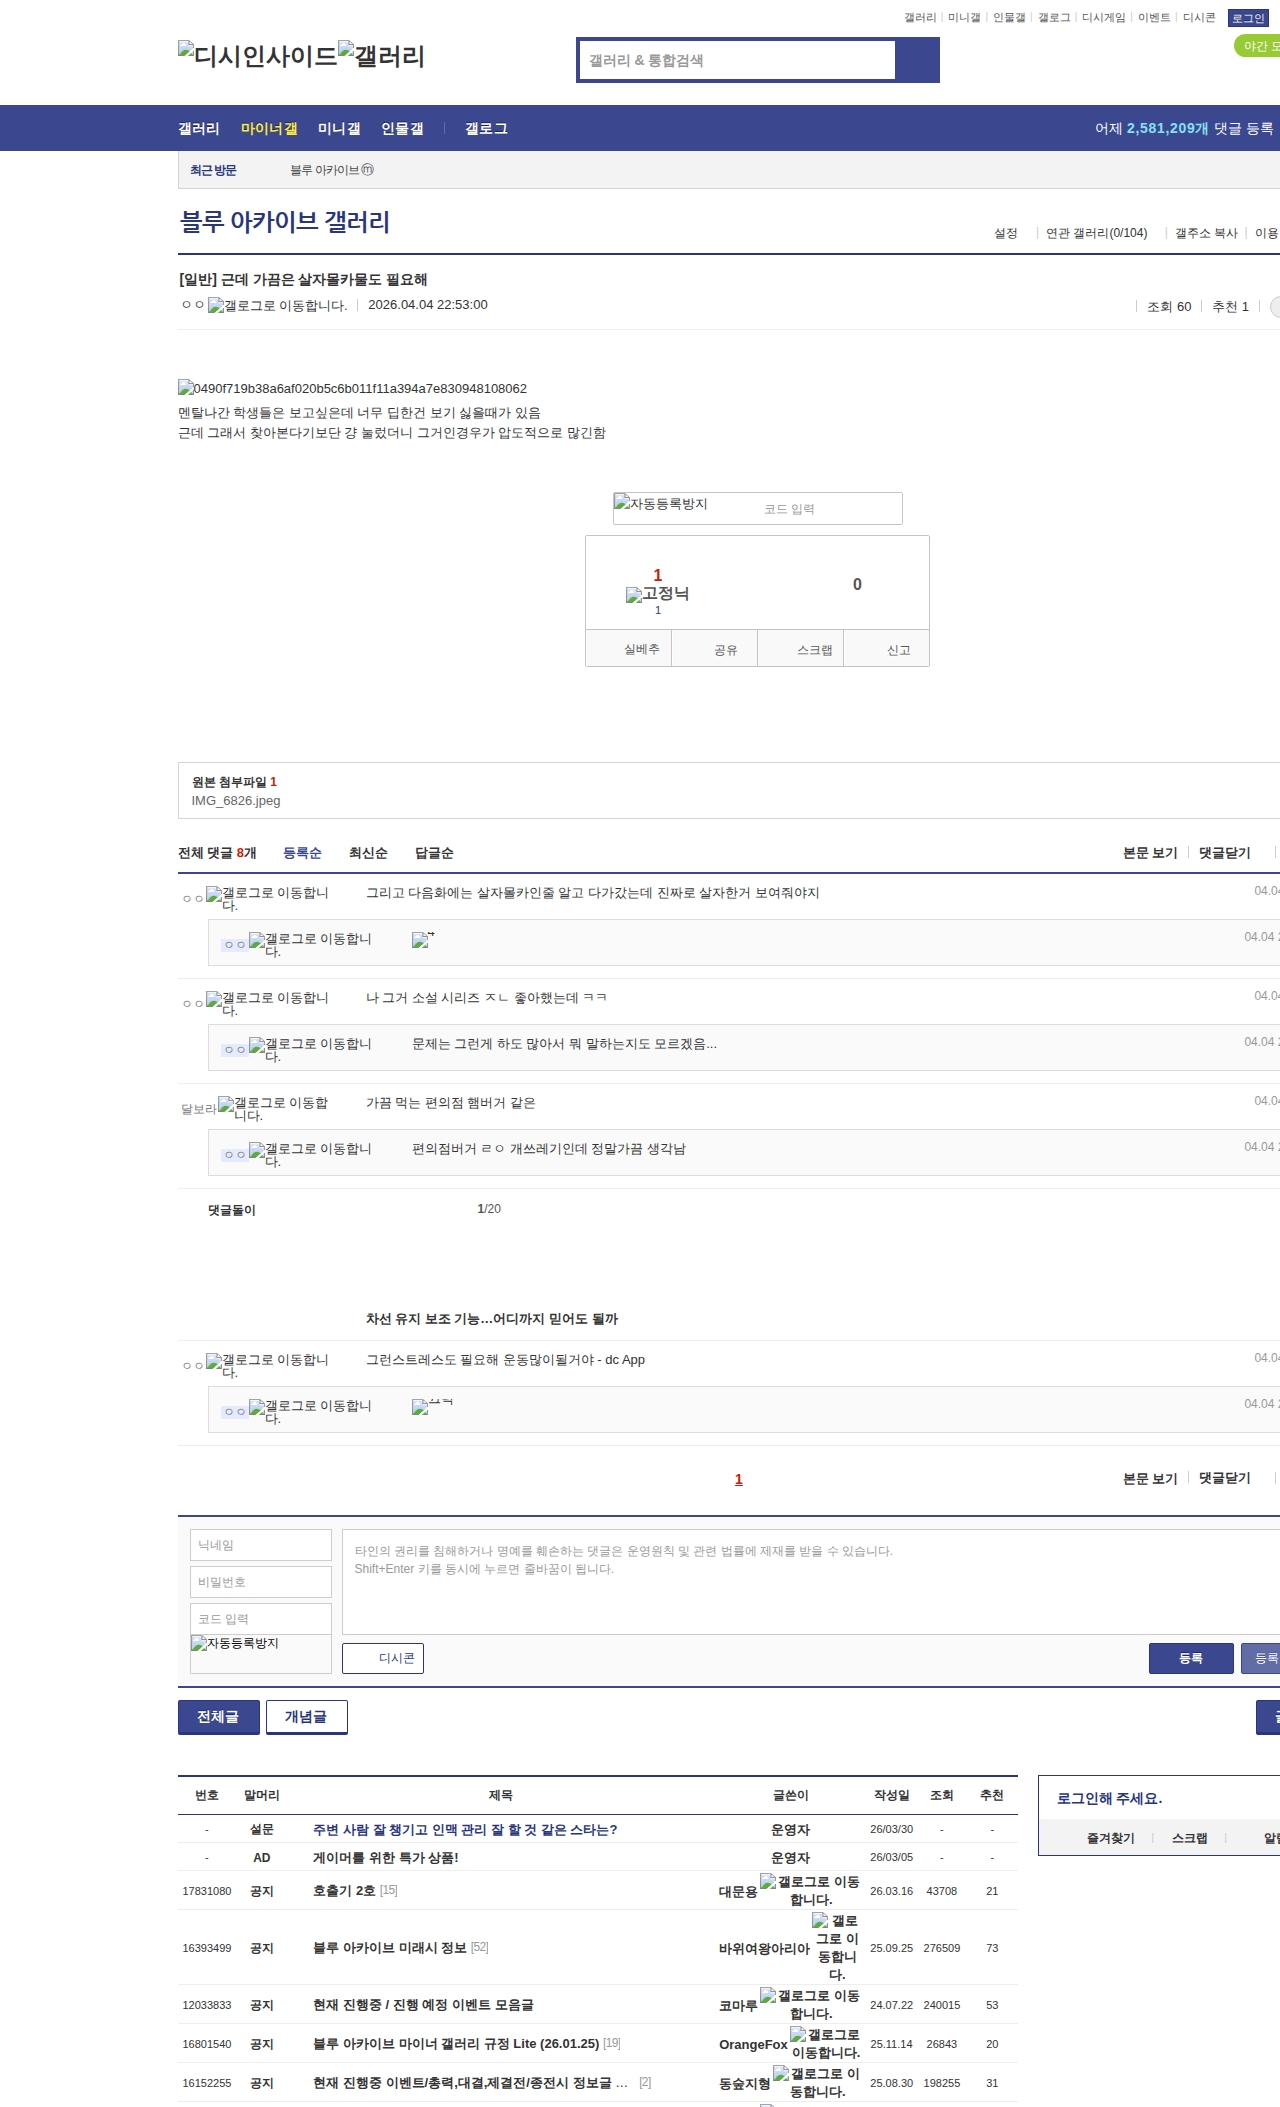Switch to the 마이너갤 menu
The height and width of the screenshot is (2107, 1280).
point(269,129)
